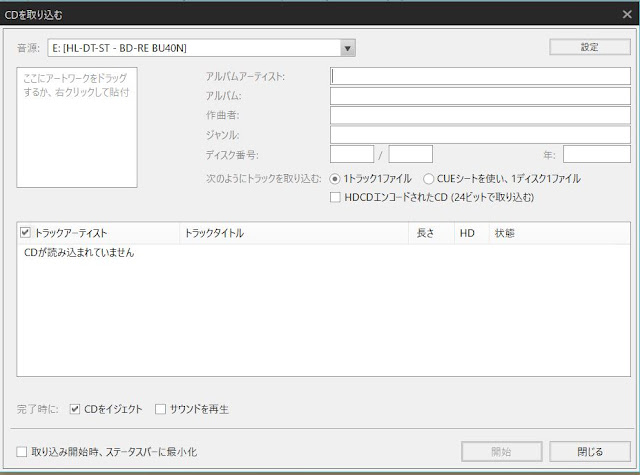
Task: Enable 取り込み開始時、ステータスバーに最小化 checkbox
Action: (x=22, y=452)
